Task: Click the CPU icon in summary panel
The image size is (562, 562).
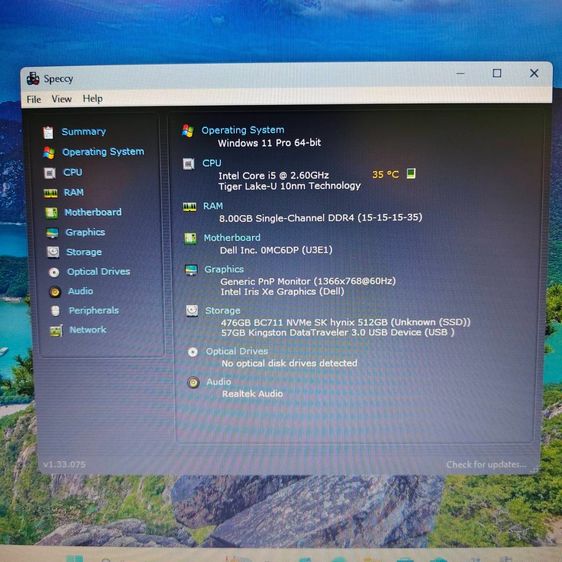Action: (188, 164)
